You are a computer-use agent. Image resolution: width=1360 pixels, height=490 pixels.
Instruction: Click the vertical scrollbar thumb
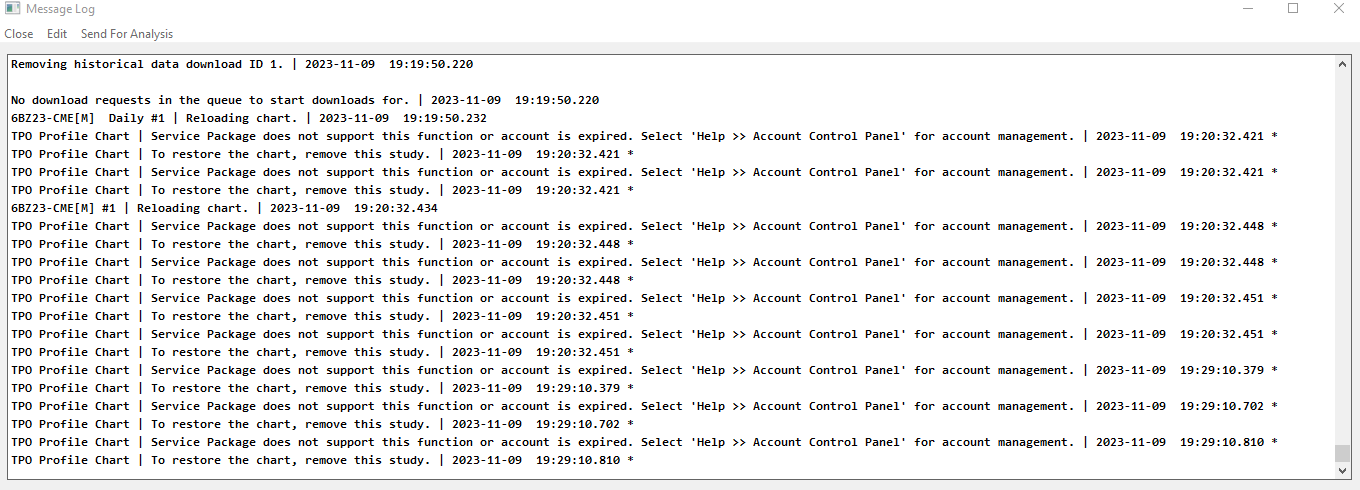point(1343,453)
